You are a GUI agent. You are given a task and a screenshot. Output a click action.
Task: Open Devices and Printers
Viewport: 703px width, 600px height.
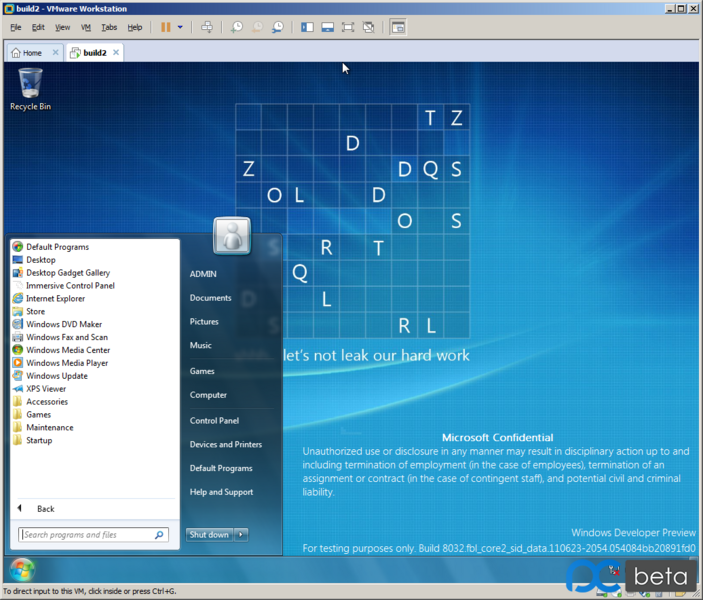point(226,444)
